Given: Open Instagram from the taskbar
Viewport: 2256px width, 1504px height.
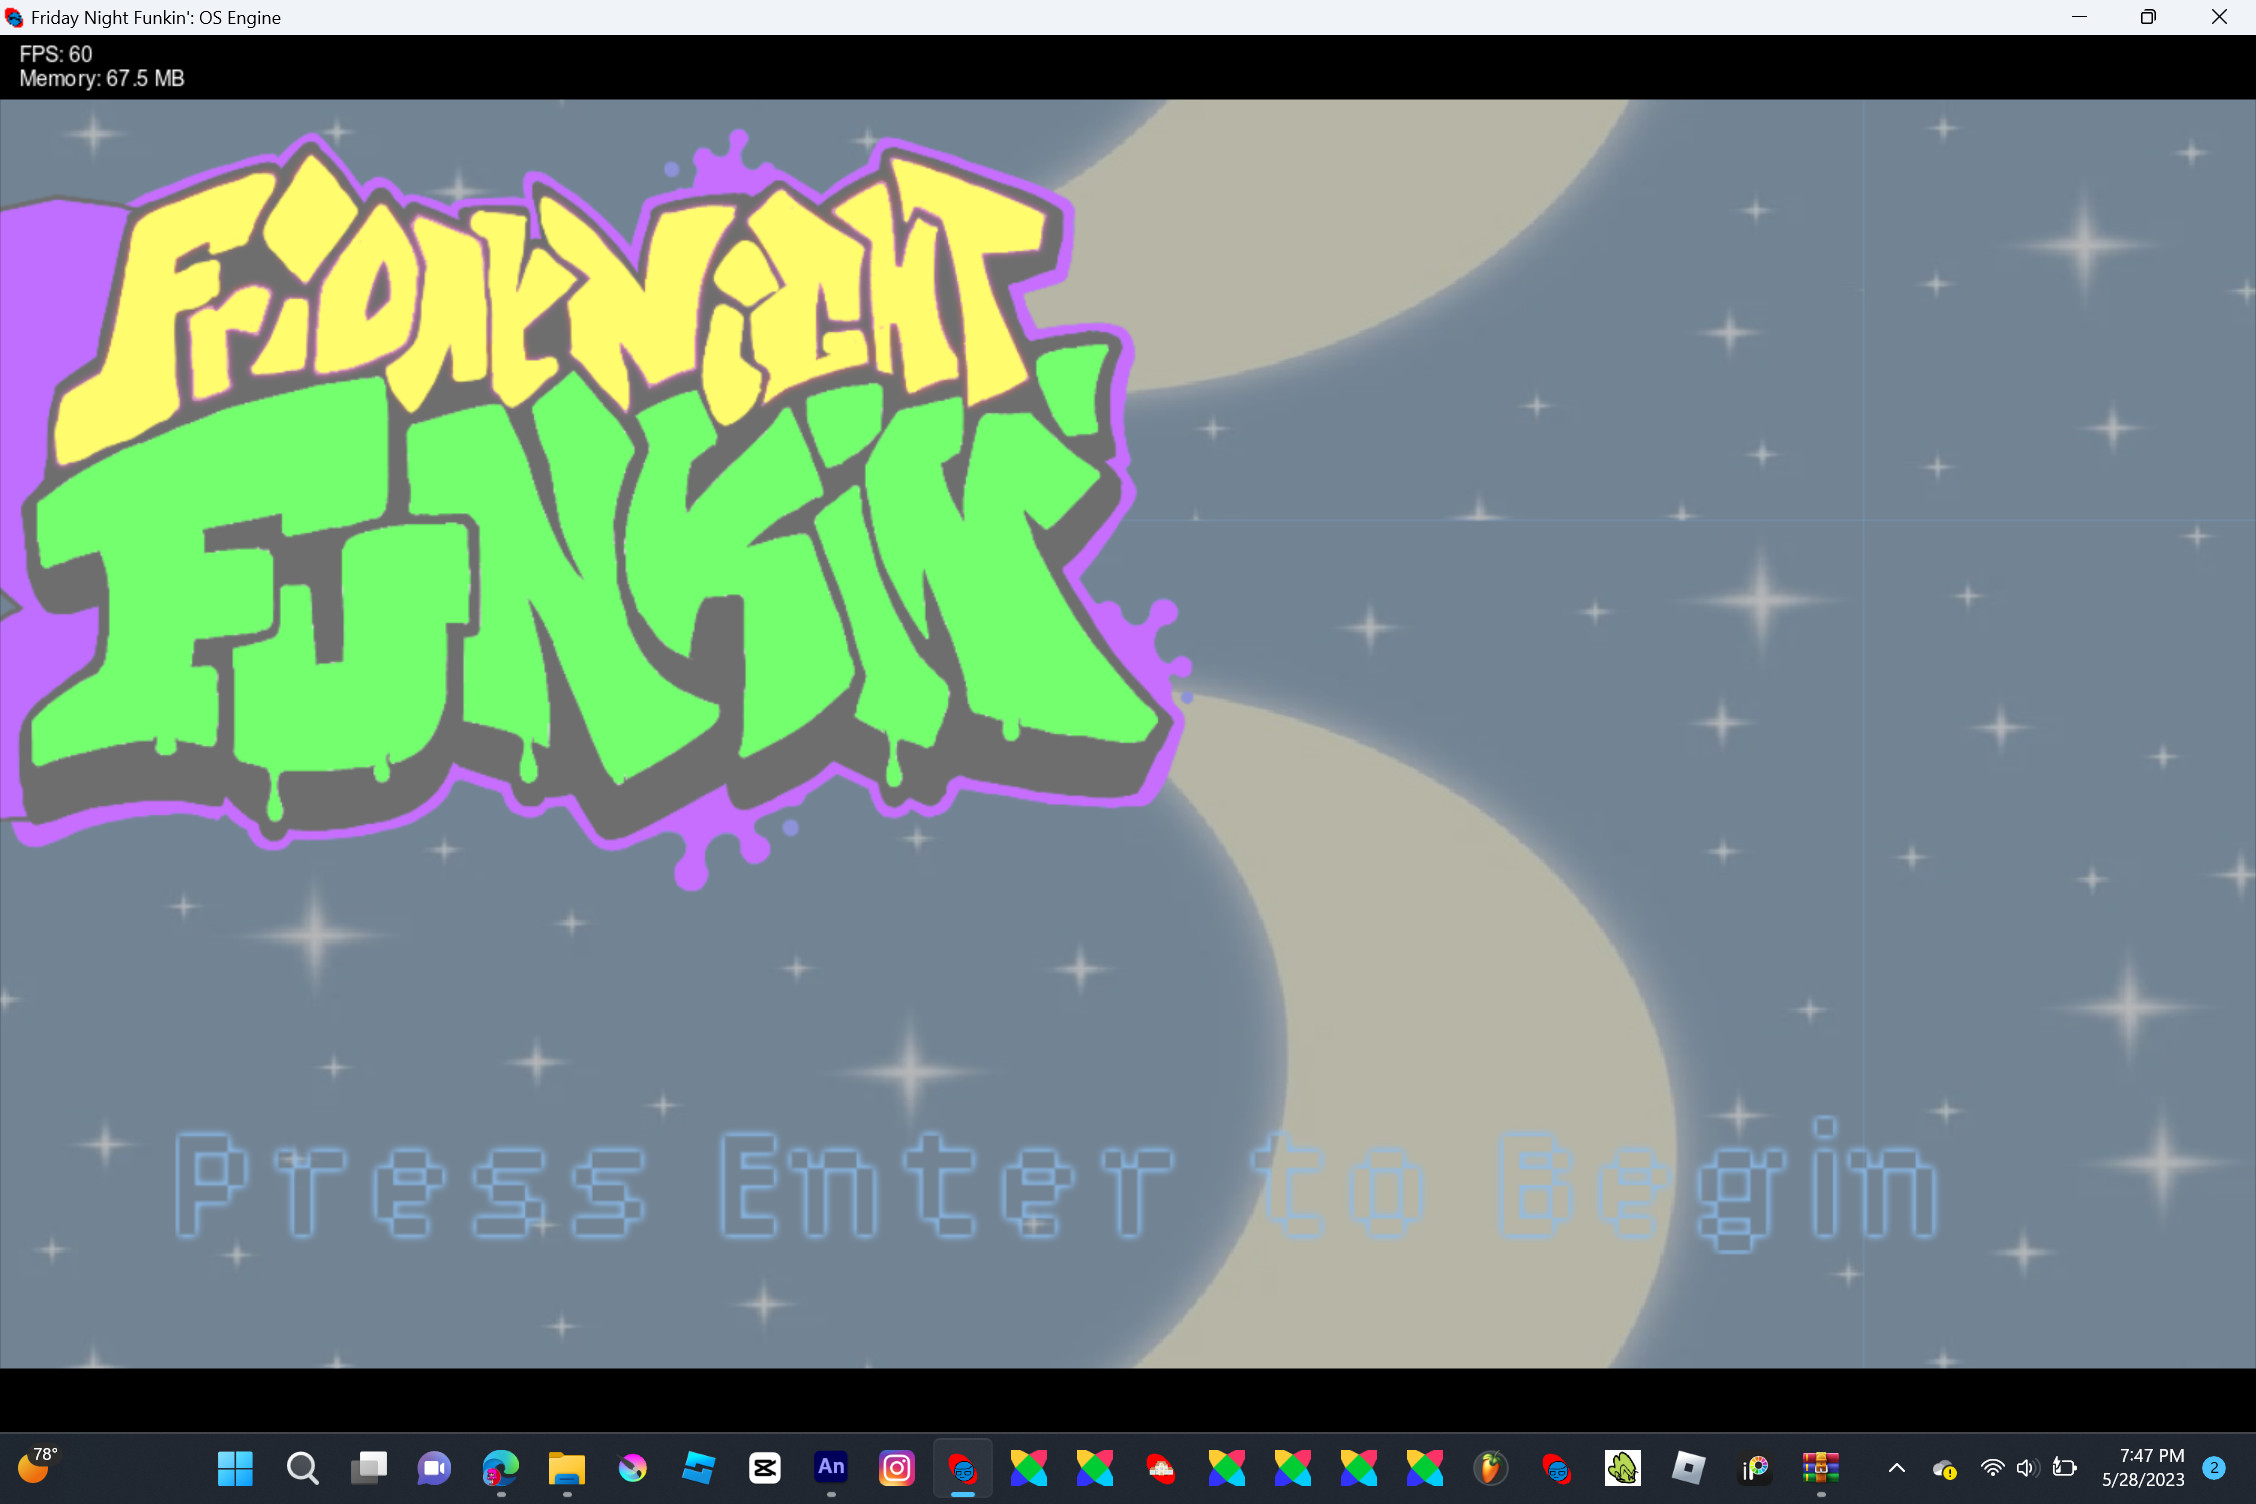Looking at the screenshot, I should point(896,1468).
